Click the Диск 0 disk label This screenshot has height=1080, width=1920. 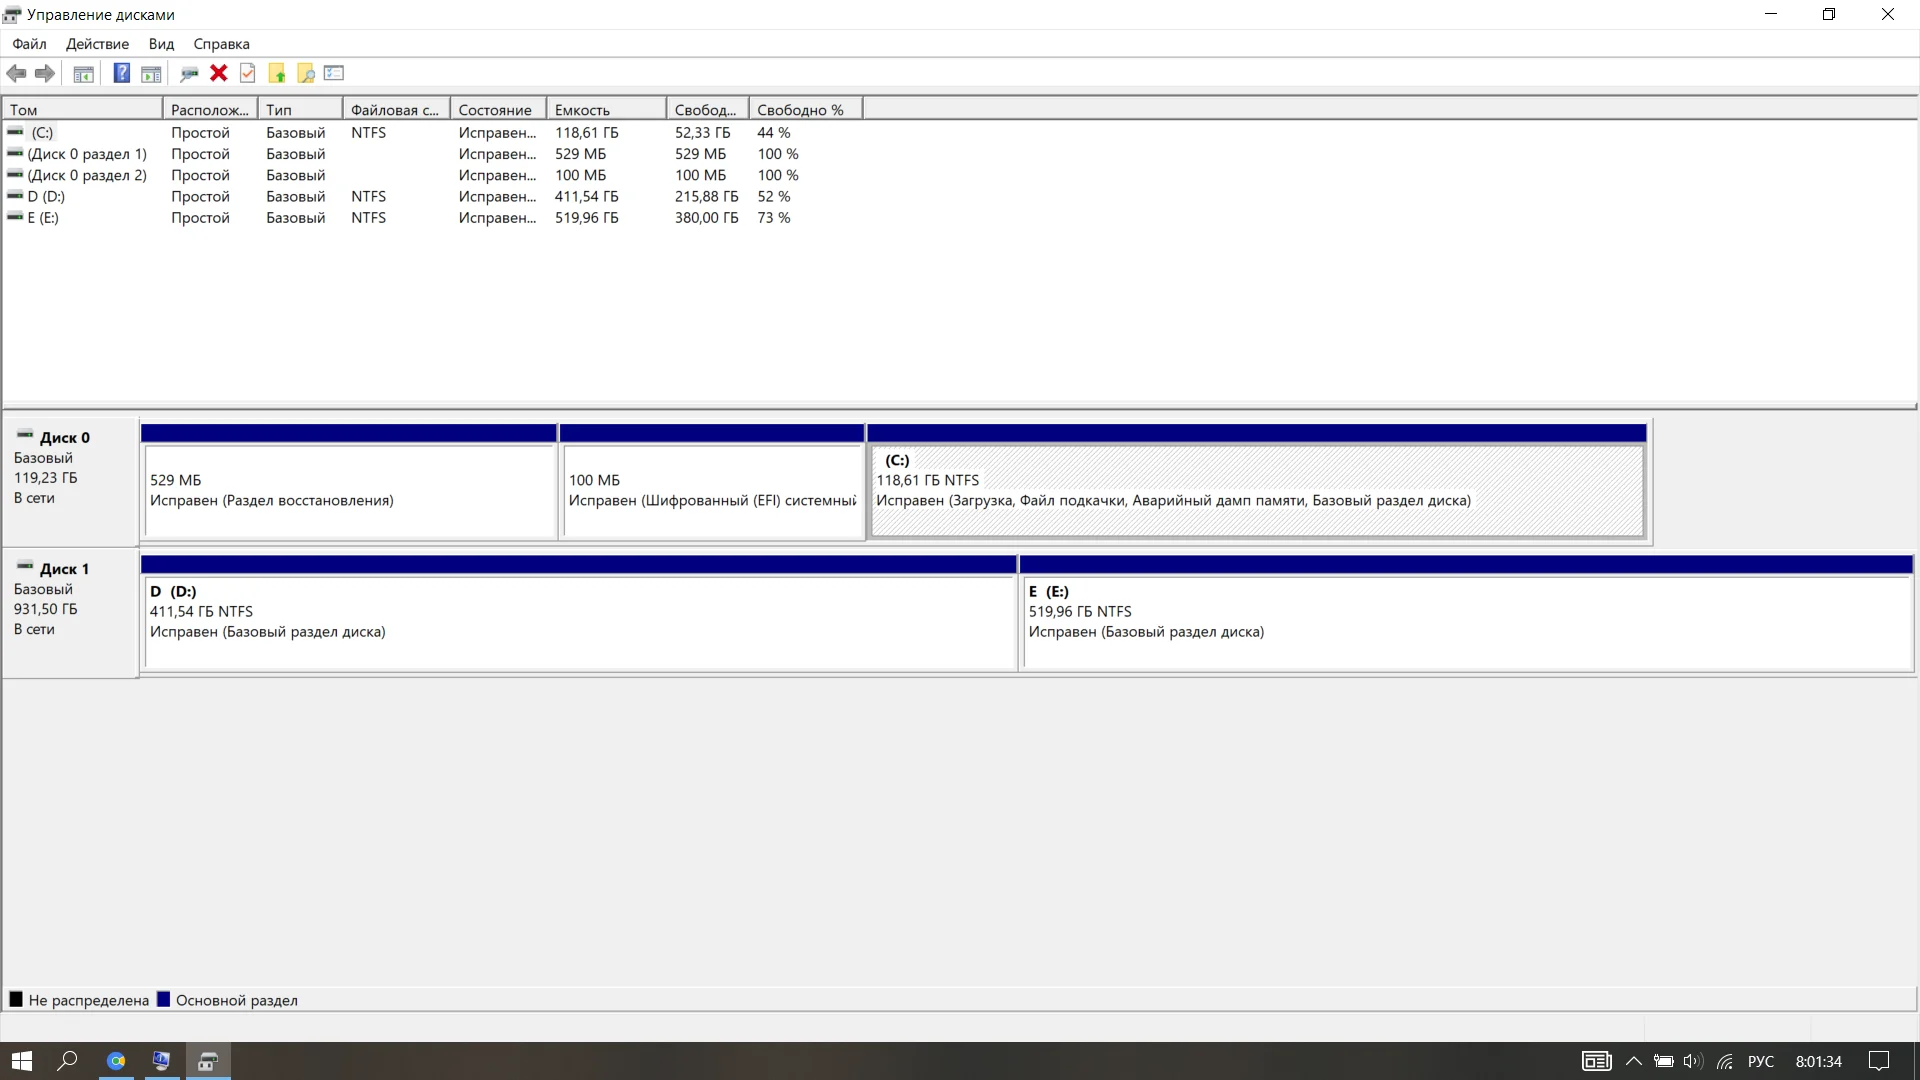64,437
